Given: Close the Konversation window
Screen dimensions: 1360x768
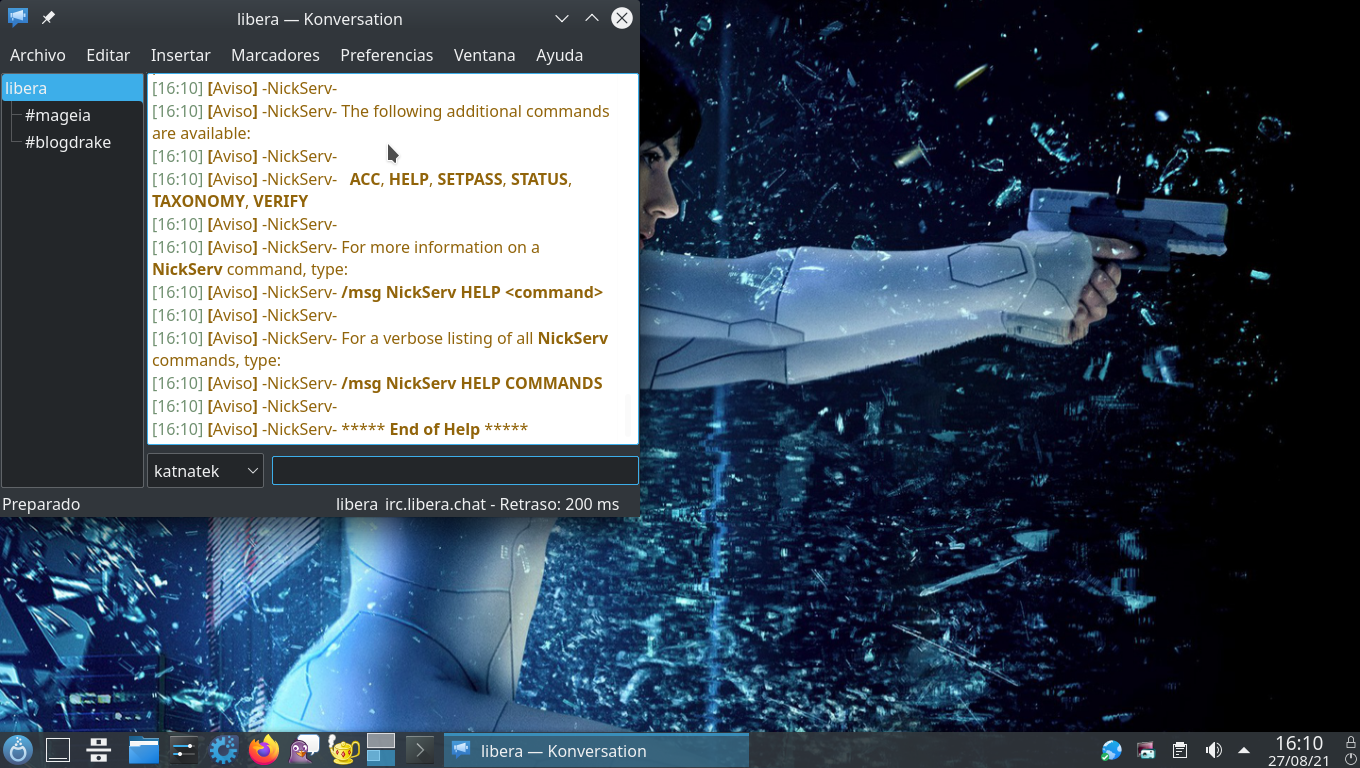Looking at the screenshot, I should (622, 18).
